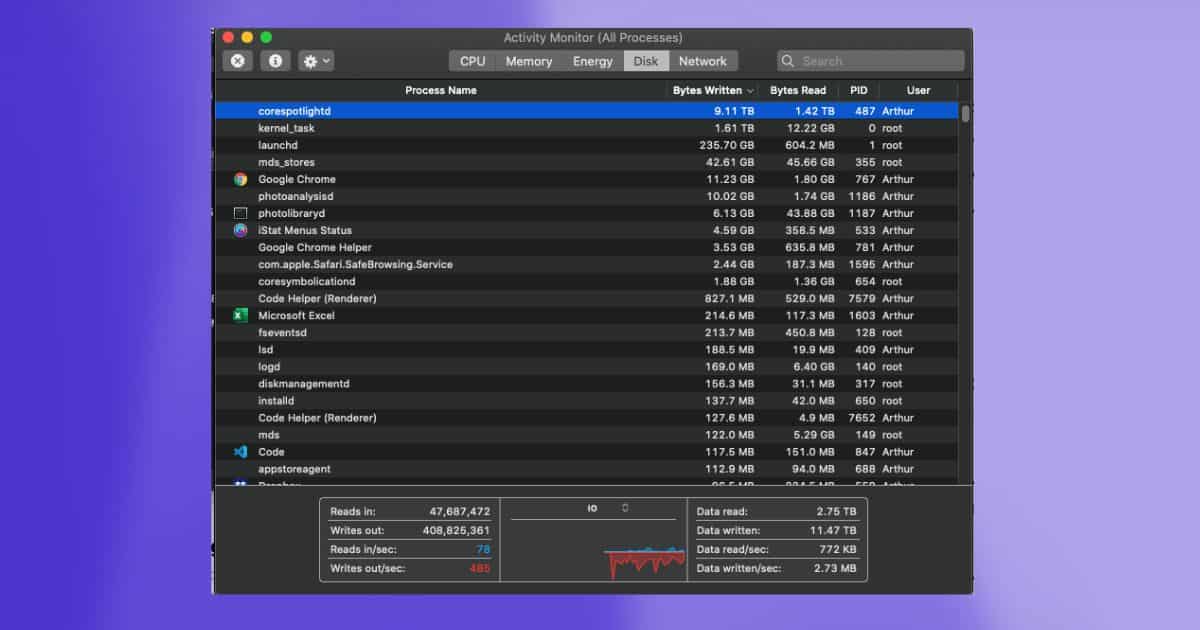This screenshot has height=630, width=1200.
Task: Open process info with the (i) button
Action: click(275, 61)
